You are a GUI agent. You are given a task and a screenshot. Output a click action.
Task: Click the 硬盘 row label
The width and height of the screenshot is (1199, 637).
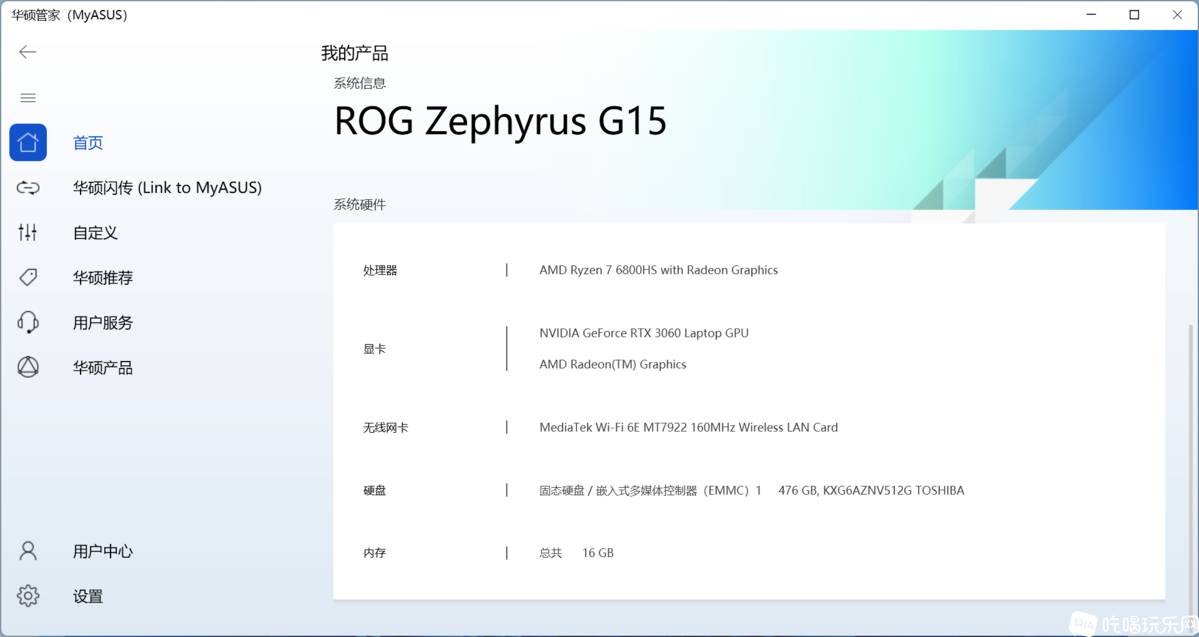point(375,490)
